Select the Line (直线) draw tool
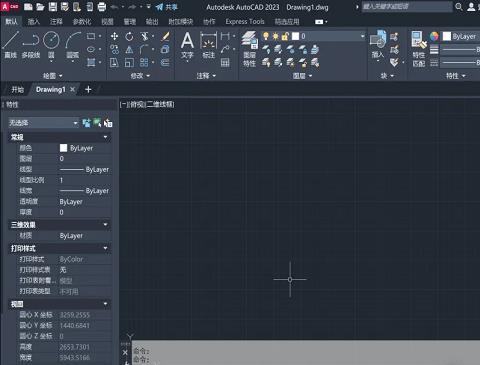 pos(11,44)
